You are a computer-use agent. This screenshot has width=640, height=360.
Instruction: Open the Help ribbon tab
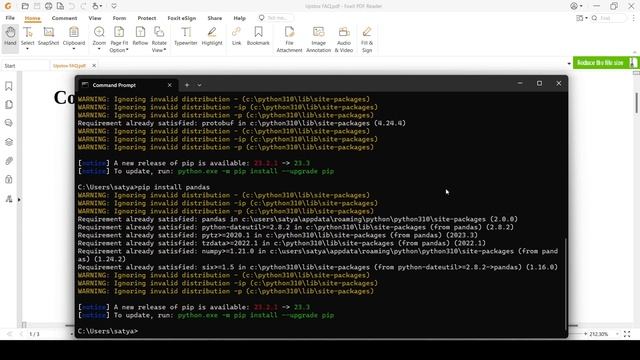[240, 18]
